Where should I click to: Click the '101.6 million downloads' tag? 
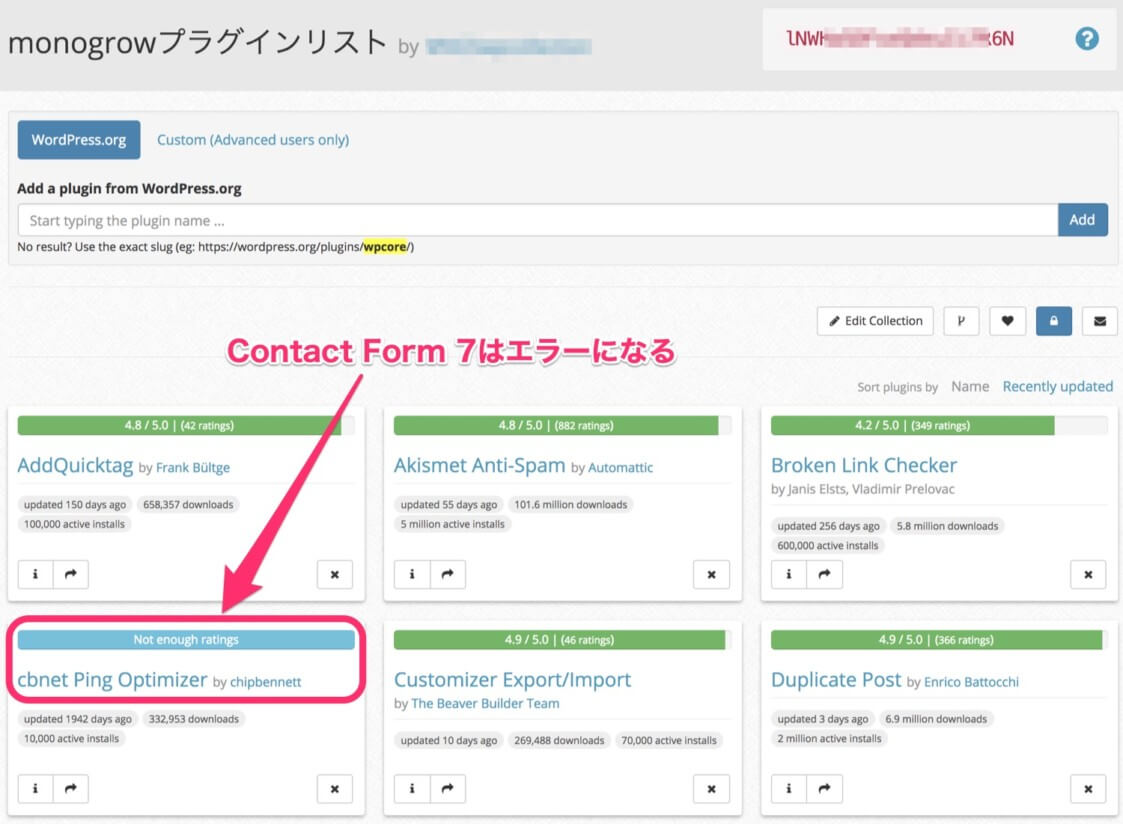pyautogui.click(x=571, y=505)
